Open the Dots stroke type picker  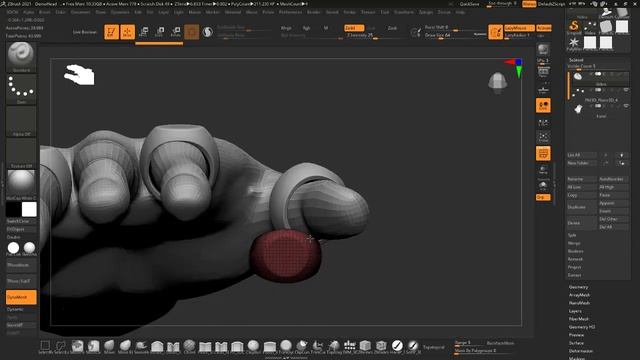(x=21, y=89)
